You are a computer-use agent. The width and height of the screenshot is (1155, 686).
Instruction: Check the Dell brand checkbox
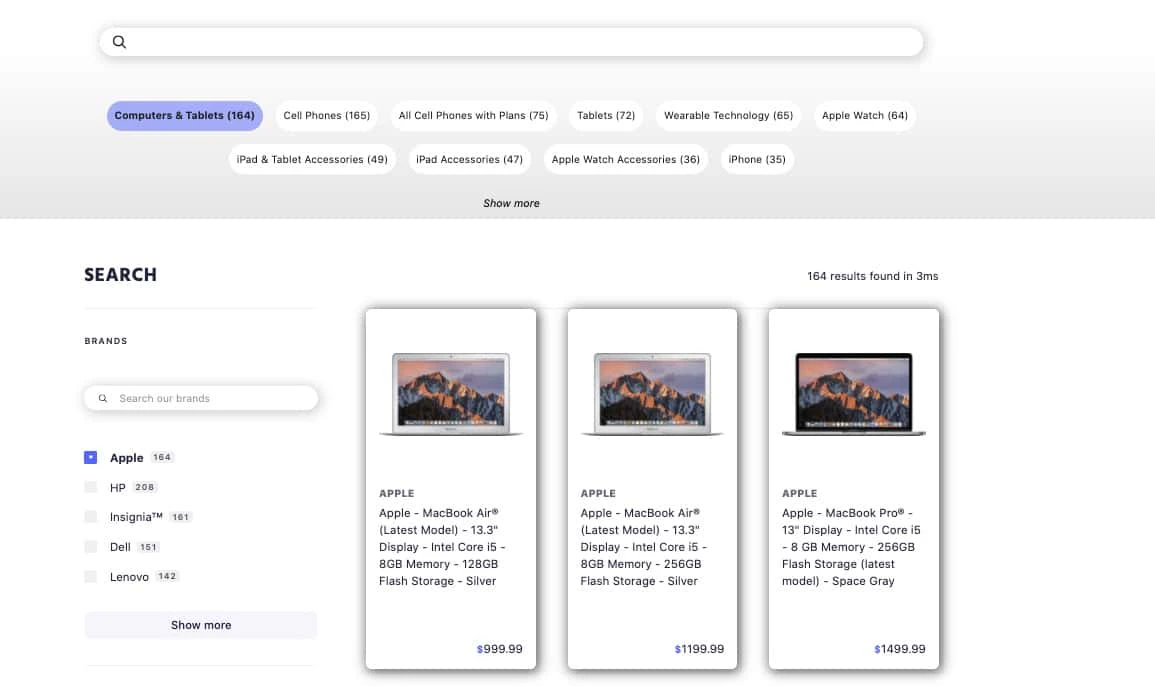(90, 547)
